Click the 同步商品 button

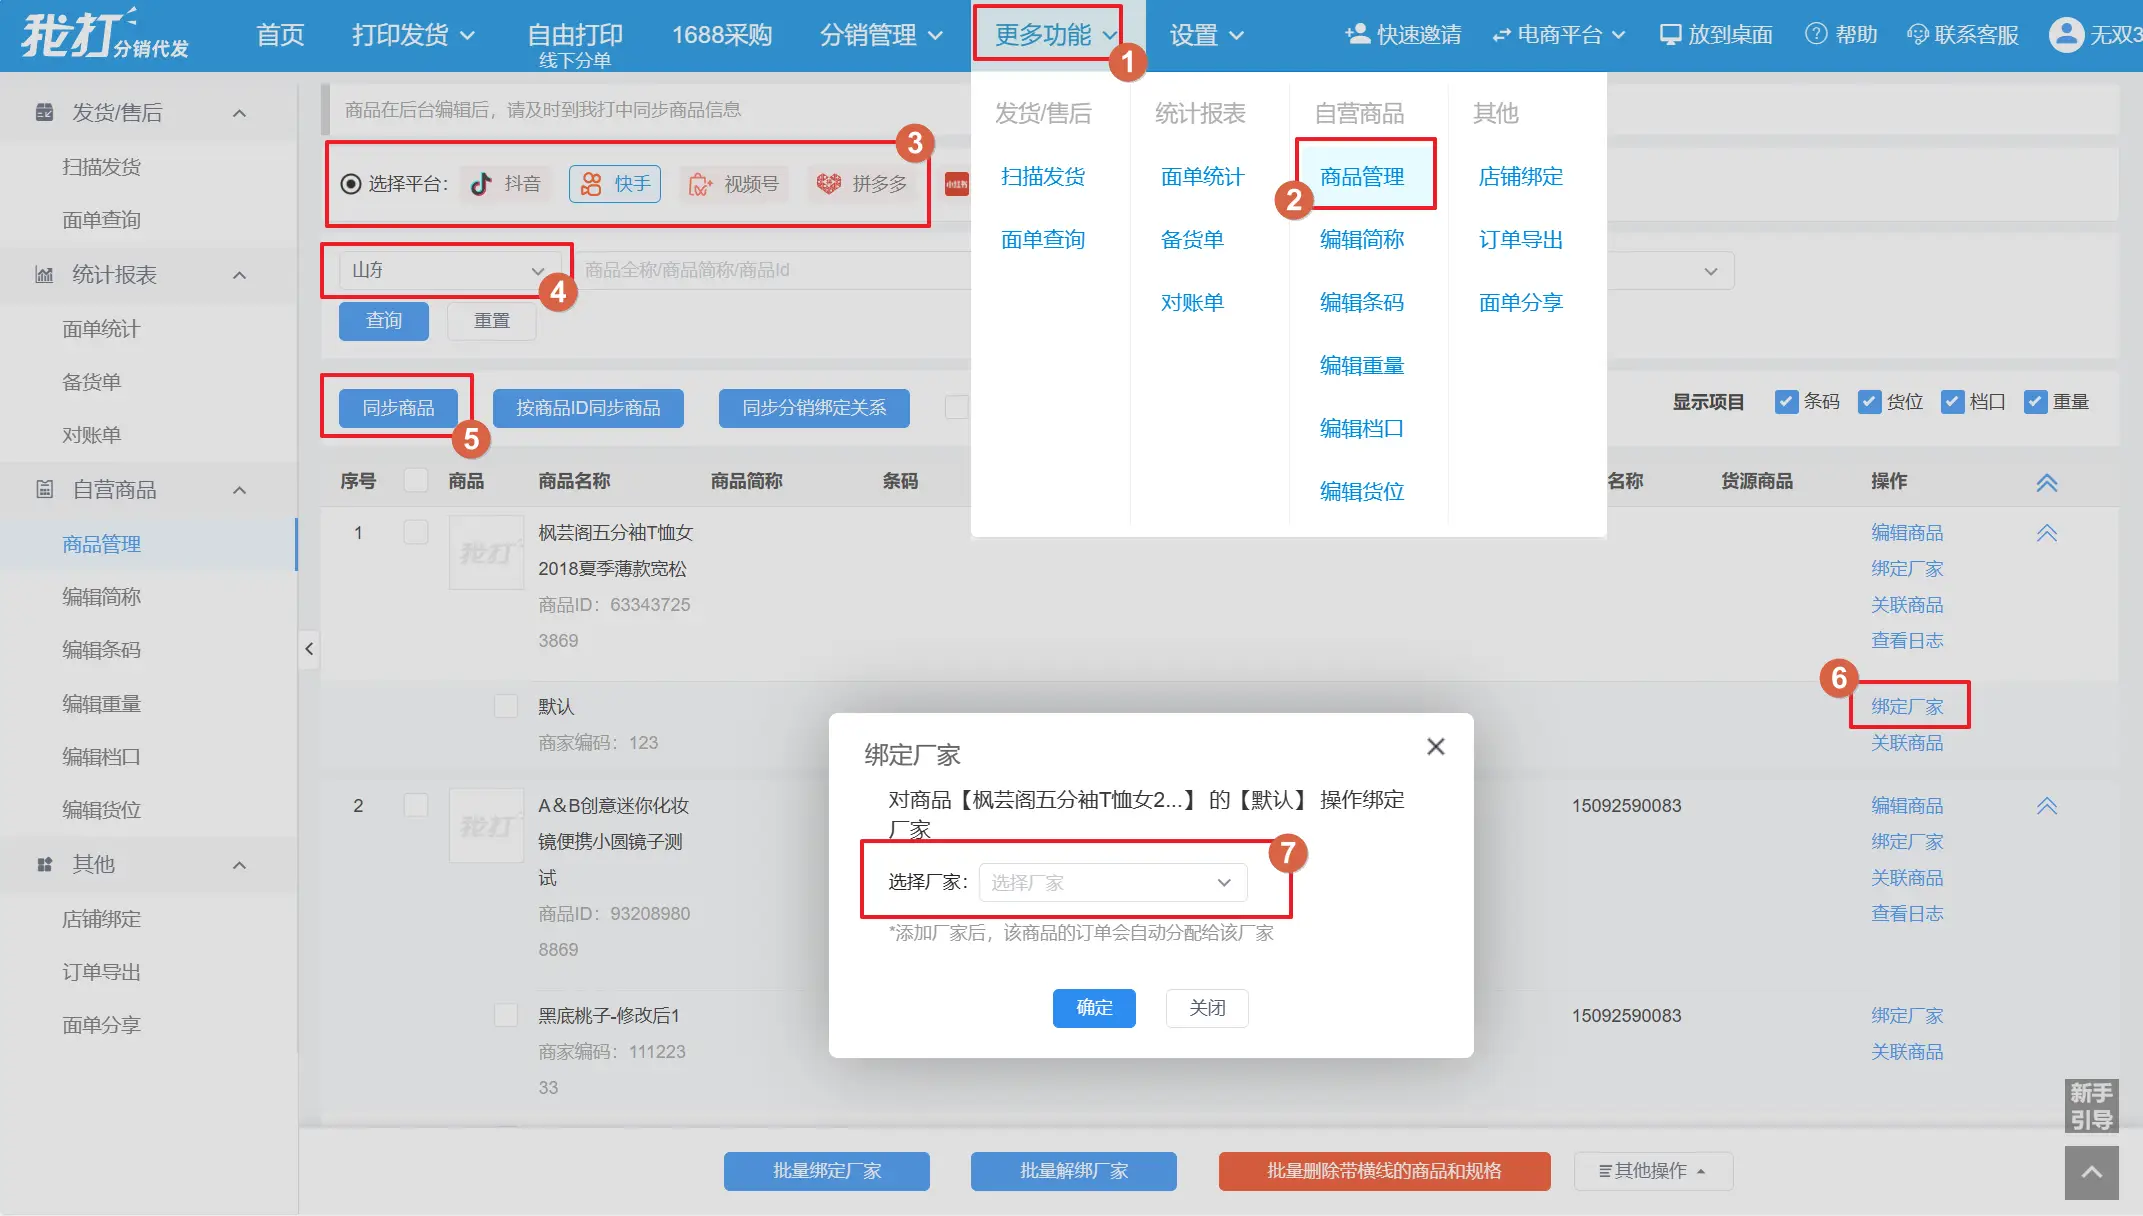(398, 408)
